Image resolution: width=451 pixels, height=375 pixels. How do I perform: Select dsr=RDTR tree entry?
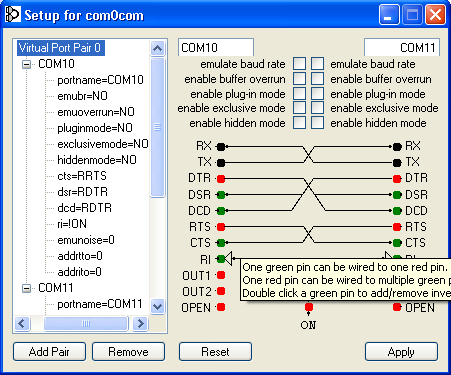82,192
